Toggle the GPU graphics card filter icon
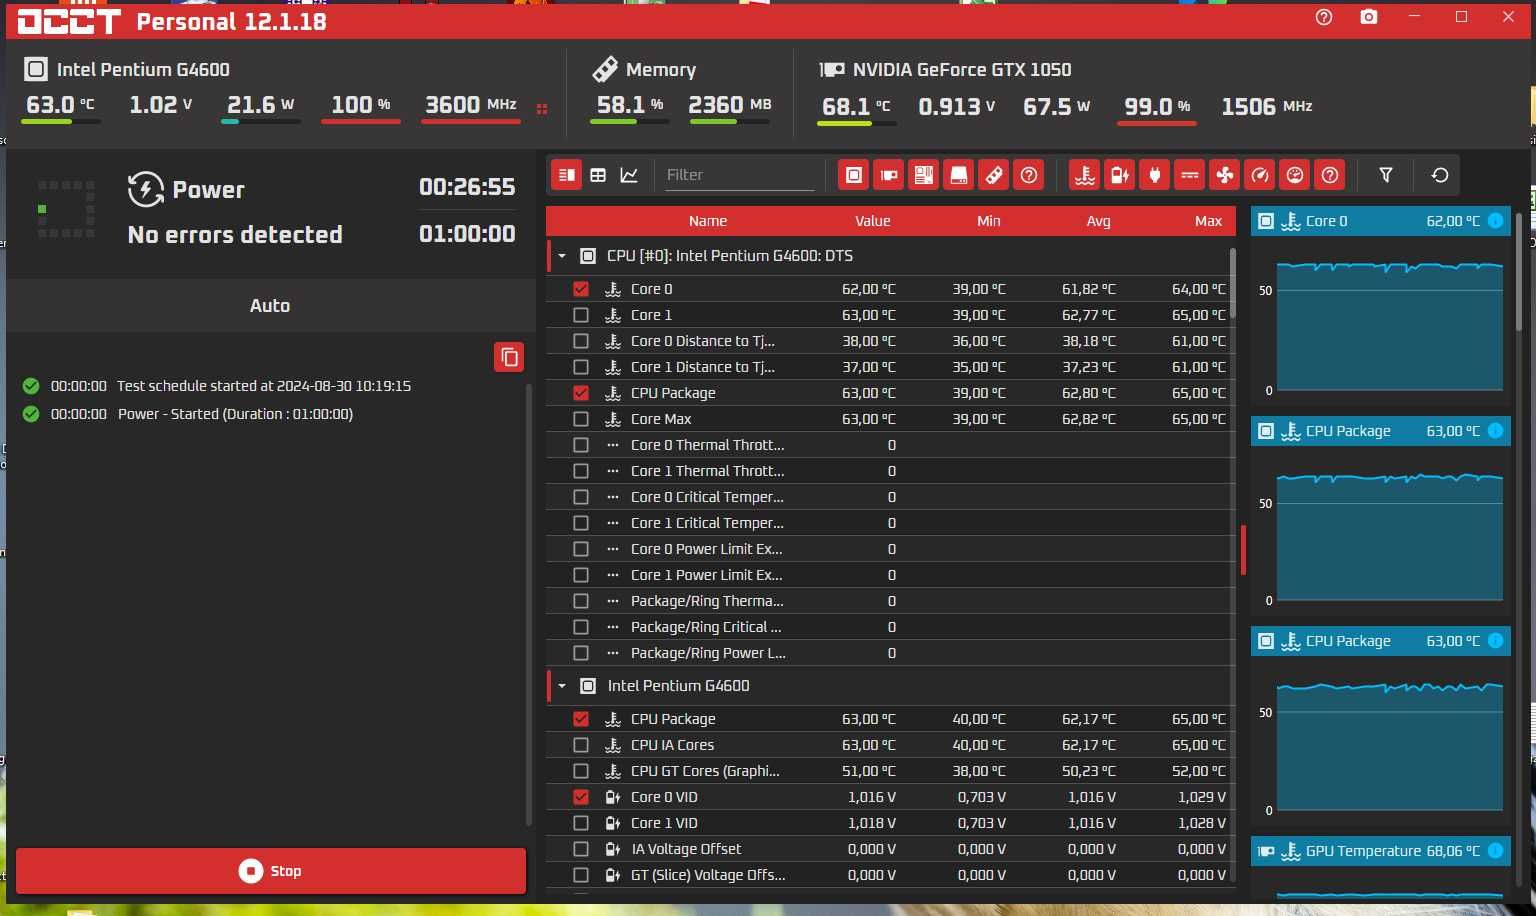This screenshot has width=1536, height=916. pos(889,176)
